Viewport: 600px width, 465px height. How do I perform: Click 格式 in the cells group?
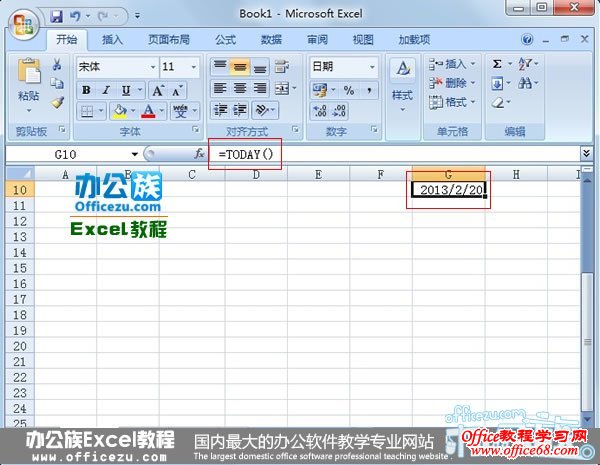(x=452, y=102)
